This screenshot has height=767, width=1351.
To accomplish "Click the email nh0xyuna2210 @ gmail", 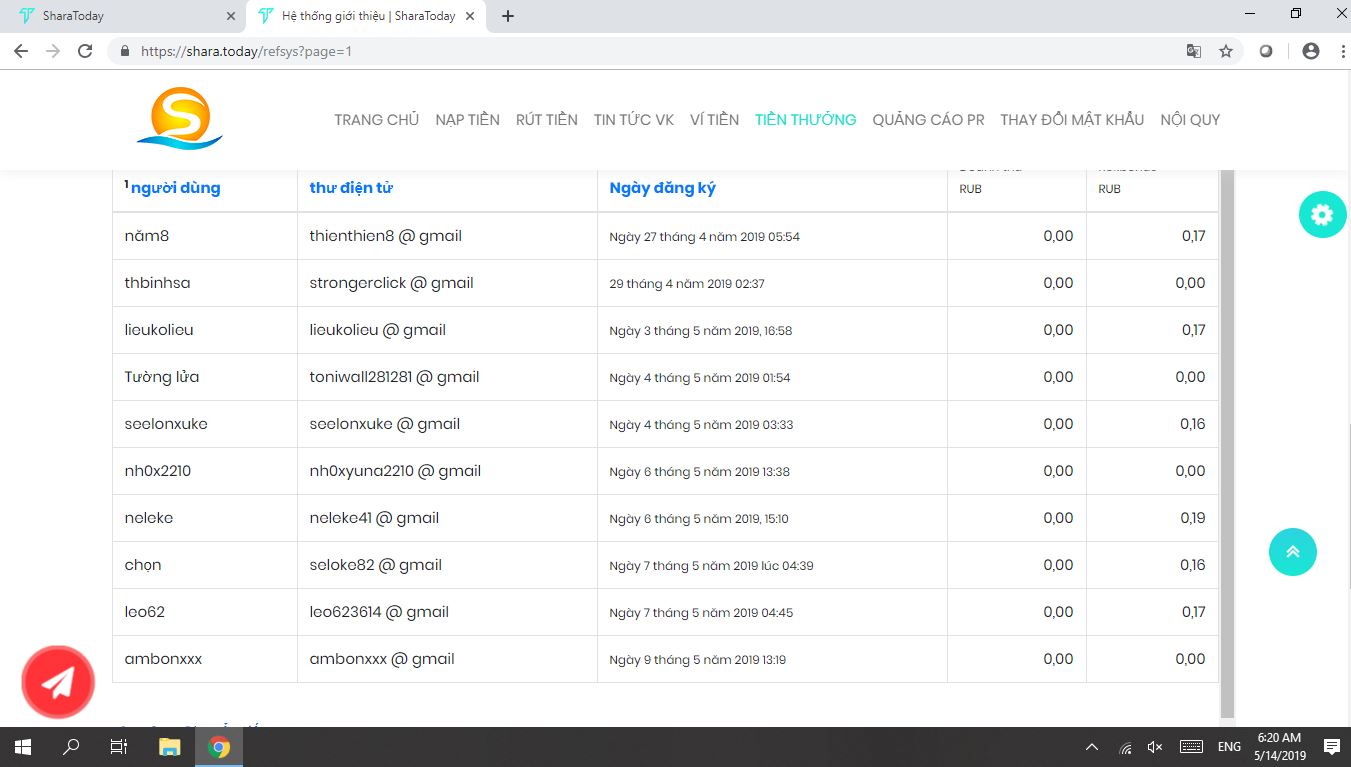I will click(395, 471).
